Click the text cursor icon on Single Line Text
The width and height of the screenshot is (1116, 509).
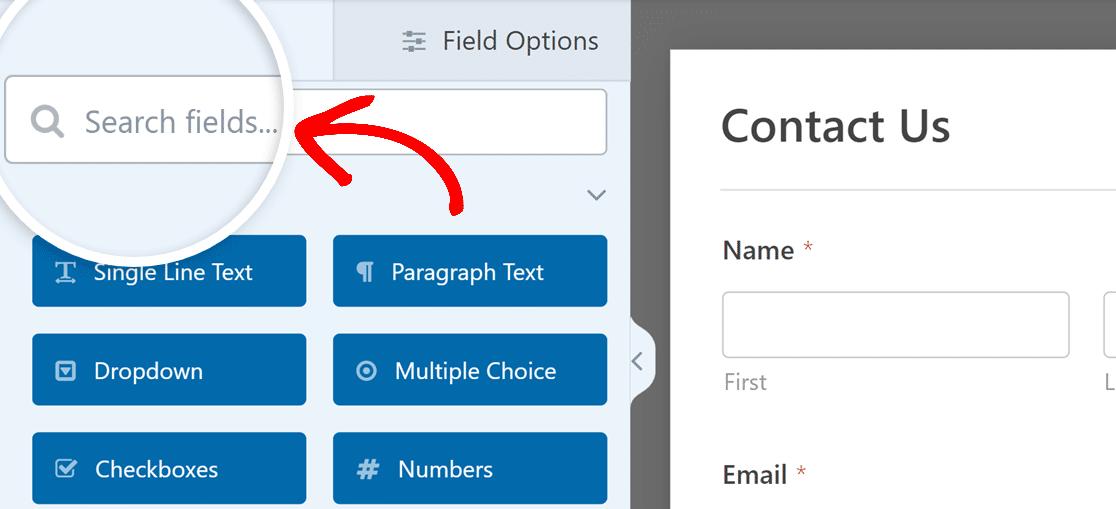pos(66,272)
